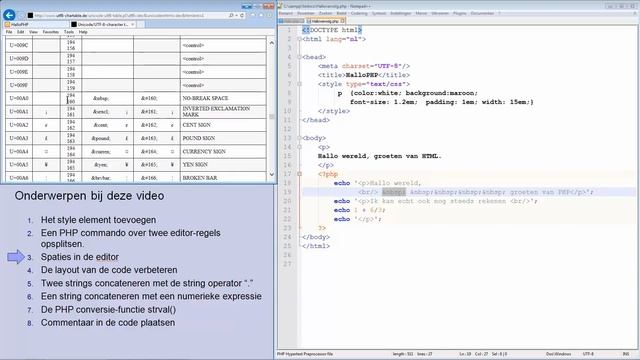Click the browser Forward arrow button
Screen dimensions: 640x360
(x=22, y=16)
